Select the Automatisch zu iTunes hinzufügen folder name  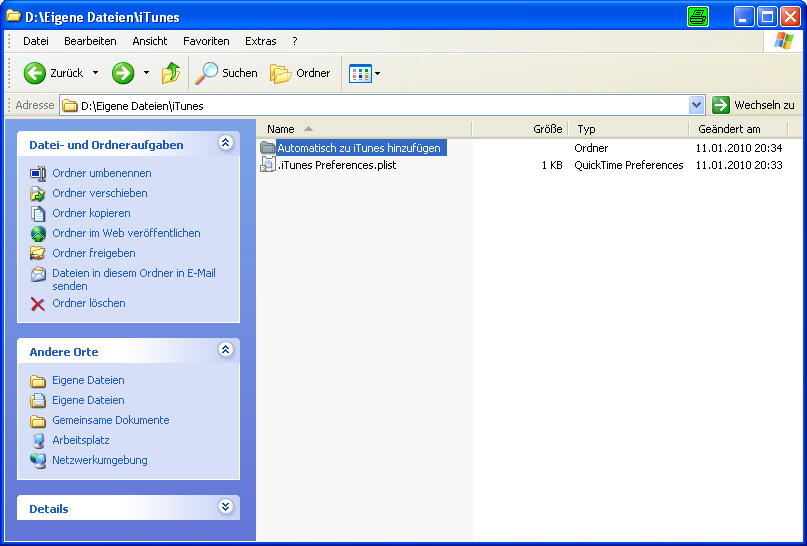point(359,148)
